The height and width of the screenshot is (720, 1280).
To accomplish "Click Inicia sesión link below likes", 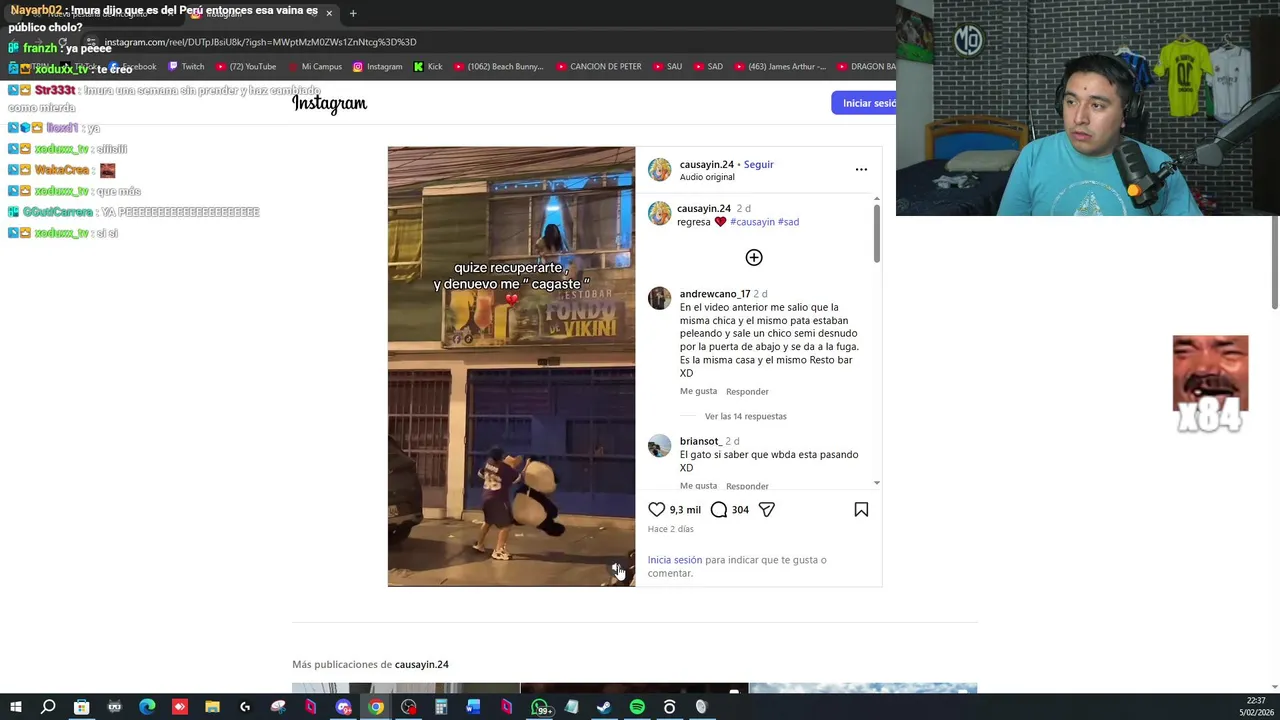I will [675, 560].
